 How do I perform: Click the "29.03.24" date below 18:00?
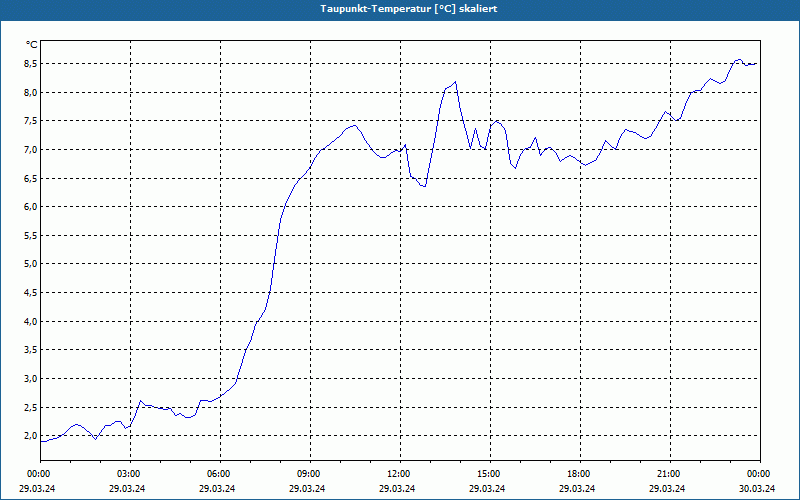[577, 488]
